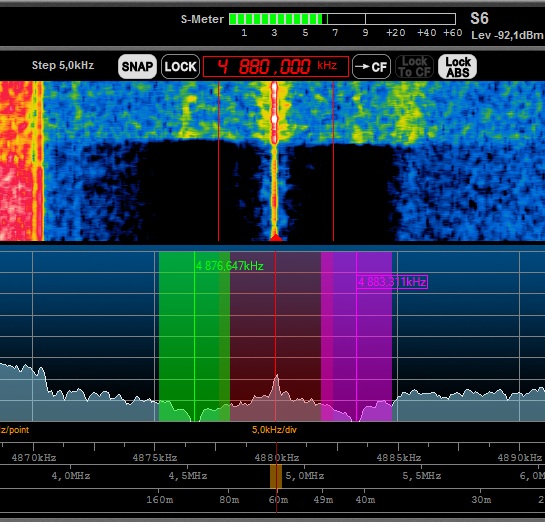Screen dimensions: 545x522
Task: Click the green notch filter band
Action: 194,336
